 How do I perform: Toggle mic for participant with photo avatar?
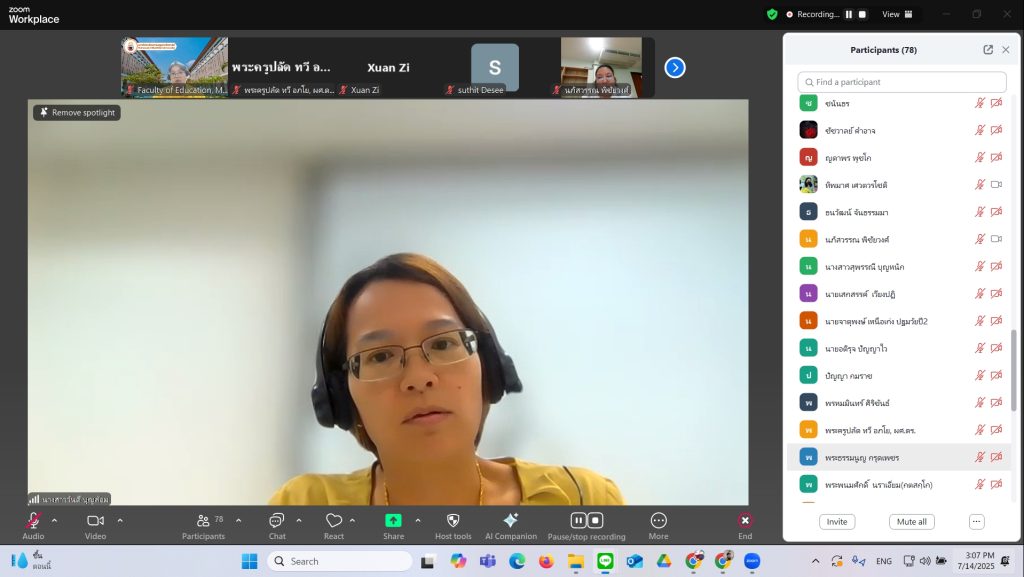pyautogui.click(x=980, y=185)
